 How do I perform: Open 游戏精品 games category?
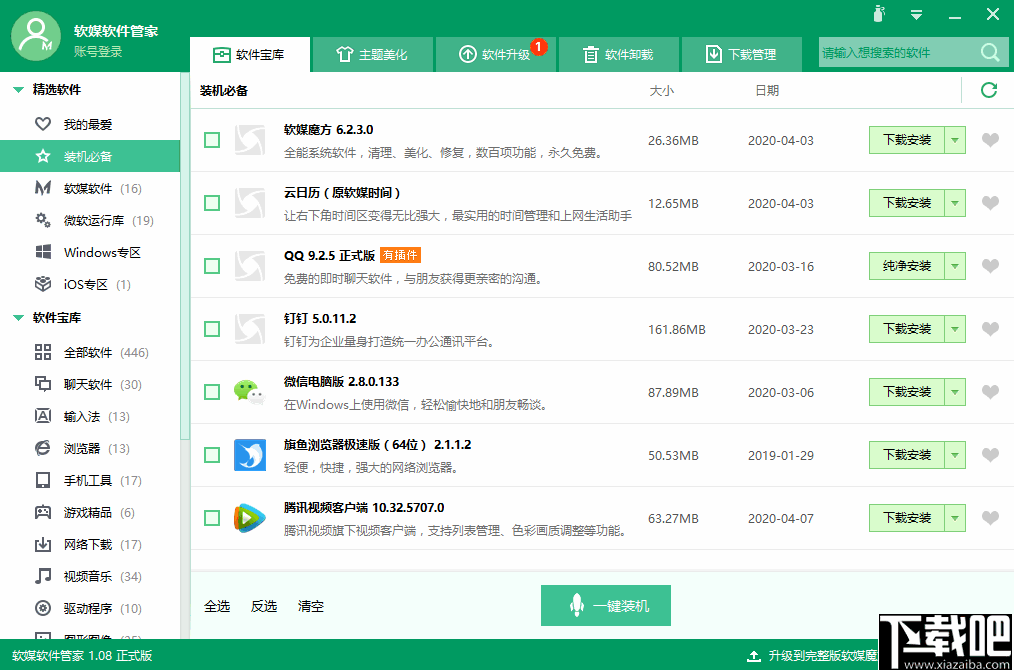[x=90, y=513]
